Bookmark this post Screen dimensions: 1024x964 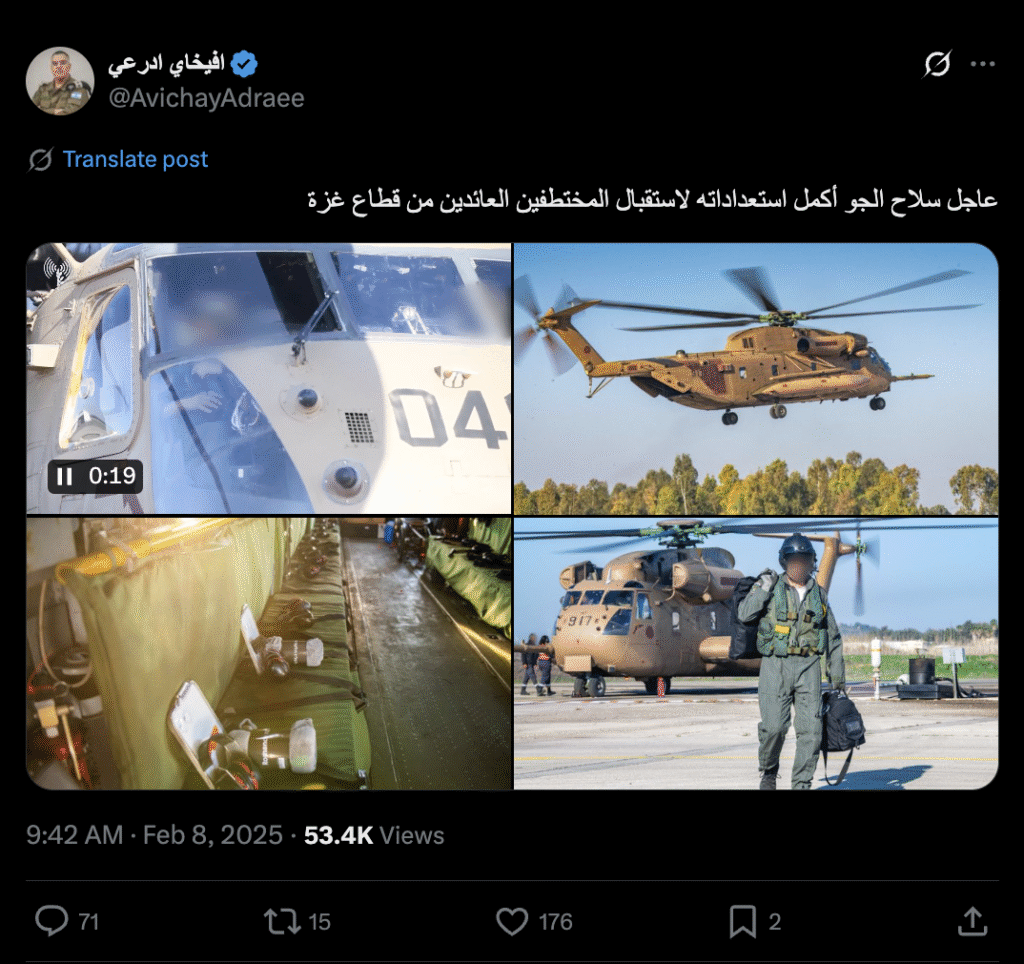coord(743,922)
